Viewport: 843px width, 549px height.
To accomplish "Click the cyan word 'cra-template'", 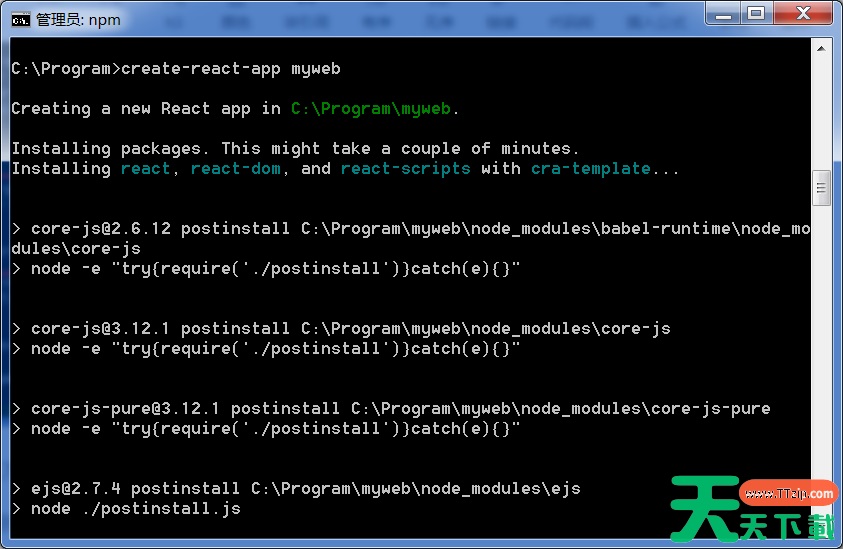I will pyautogui.click(x=590, y=169).
